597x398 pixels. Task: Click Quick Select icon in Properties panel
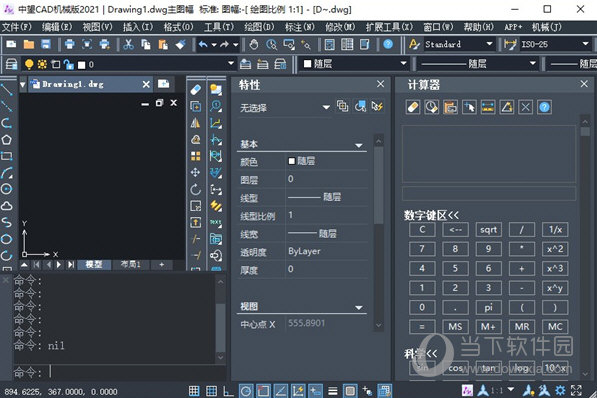(x=378, y=106)
